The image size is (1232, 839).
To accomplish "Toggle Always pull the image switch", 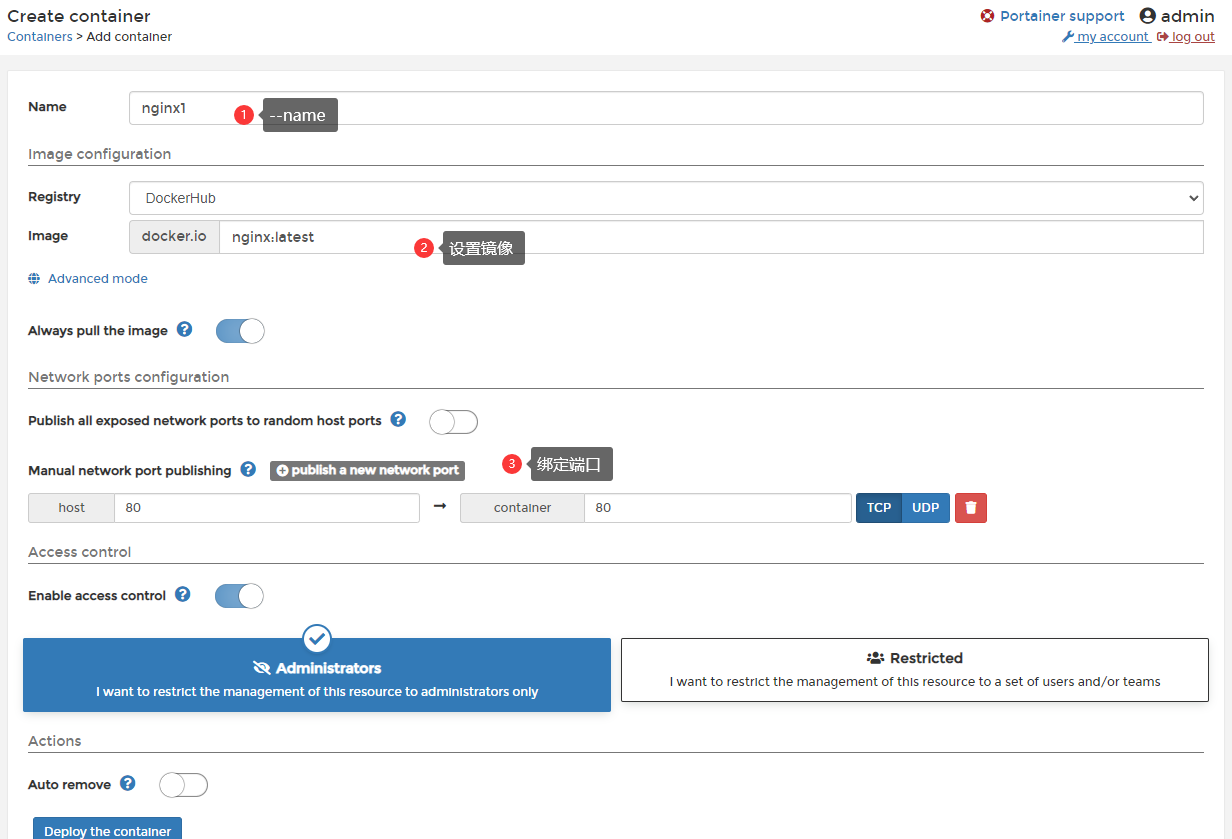I will coord(240,331).
